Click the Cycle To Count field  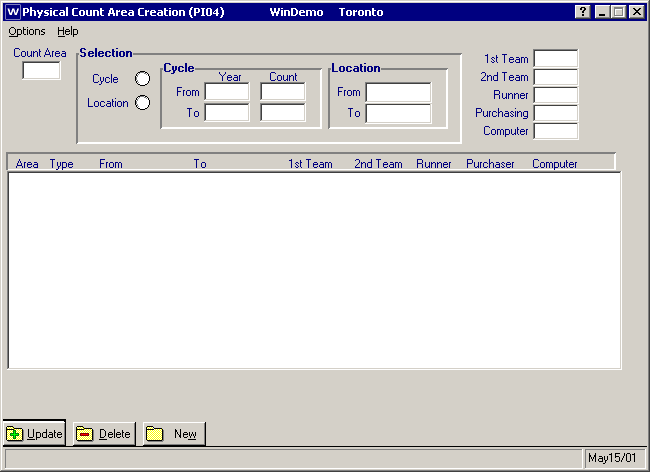coord(283,113)
